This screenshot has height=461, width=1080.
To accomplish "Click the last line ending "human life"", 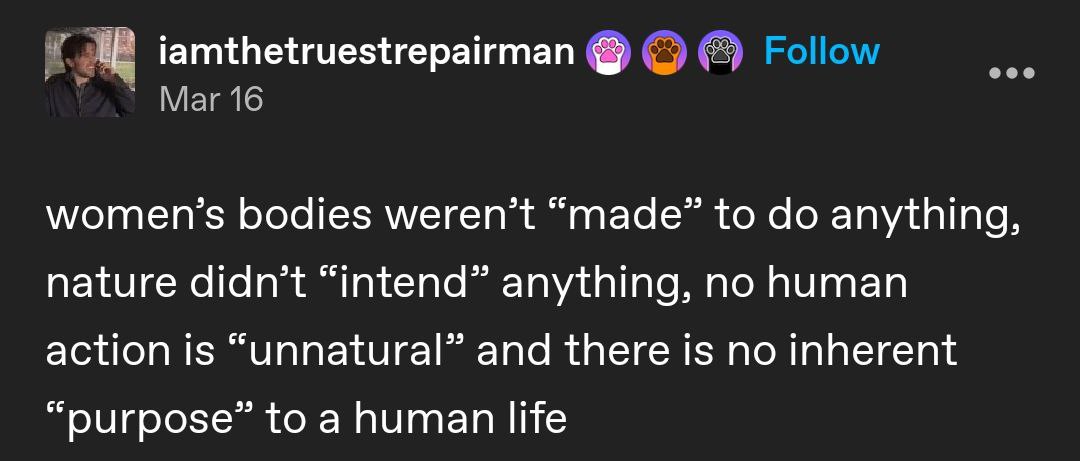I will coord(306,417).
